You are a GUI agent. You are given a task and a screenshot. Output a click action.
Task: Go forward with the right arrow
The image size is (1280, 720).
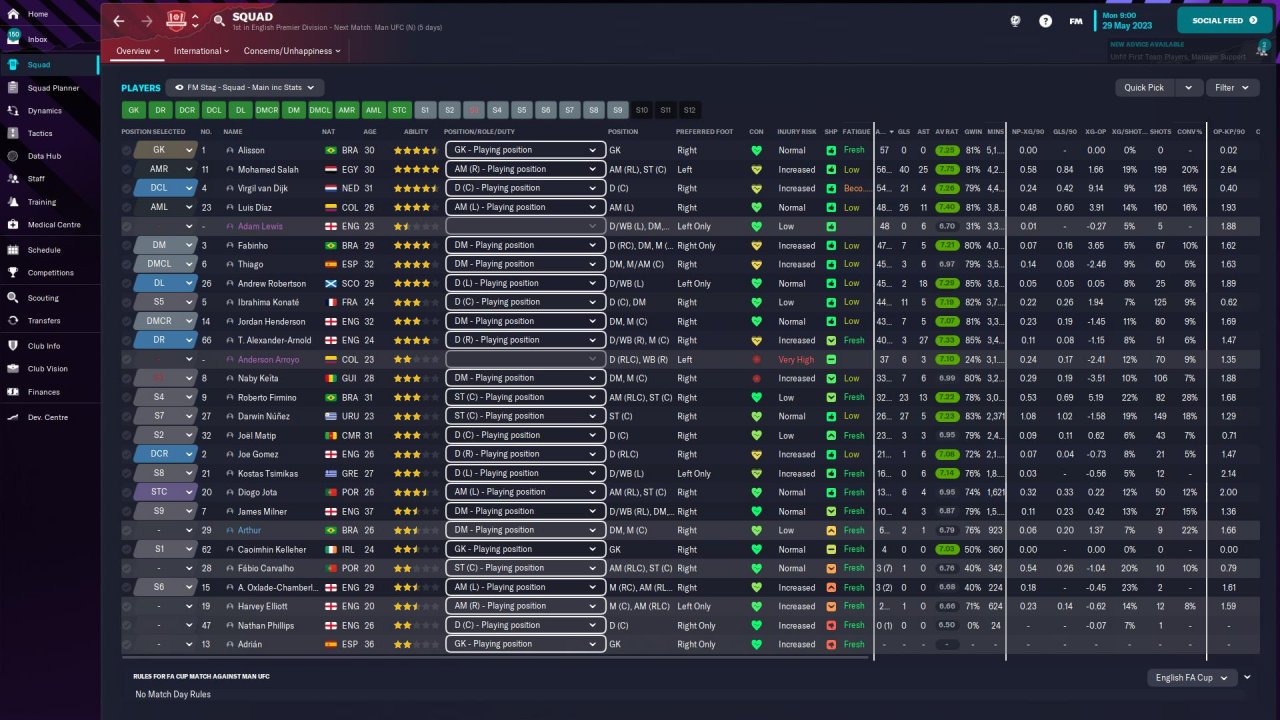click(147, 21)
